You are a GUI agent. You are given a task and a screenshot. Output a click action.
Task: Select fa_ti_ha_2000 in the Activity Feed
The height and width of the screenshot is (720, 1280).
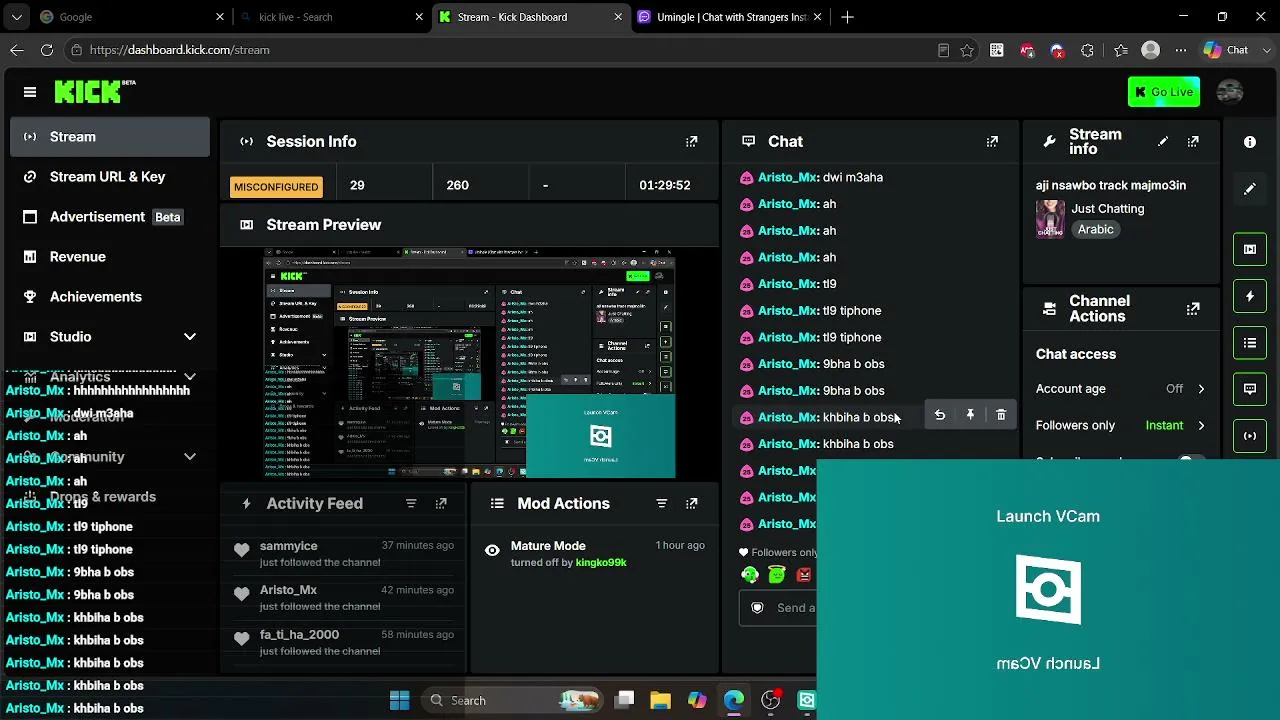[299, 634]
